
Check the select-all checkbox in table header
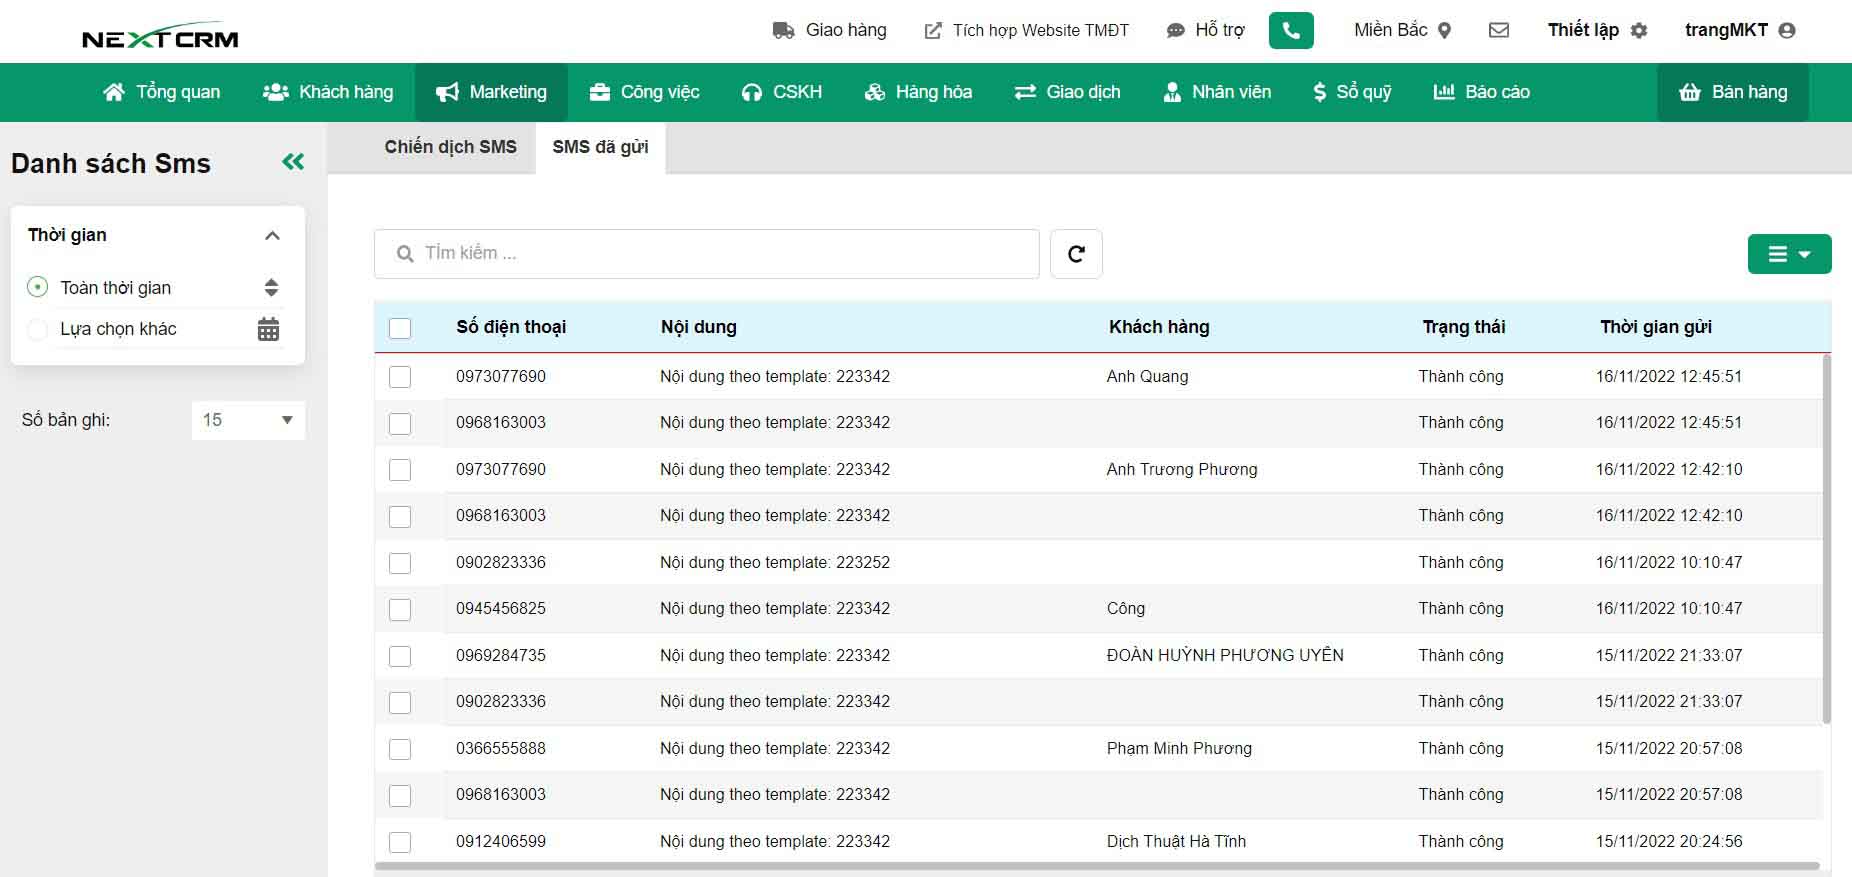pos(400,328)
